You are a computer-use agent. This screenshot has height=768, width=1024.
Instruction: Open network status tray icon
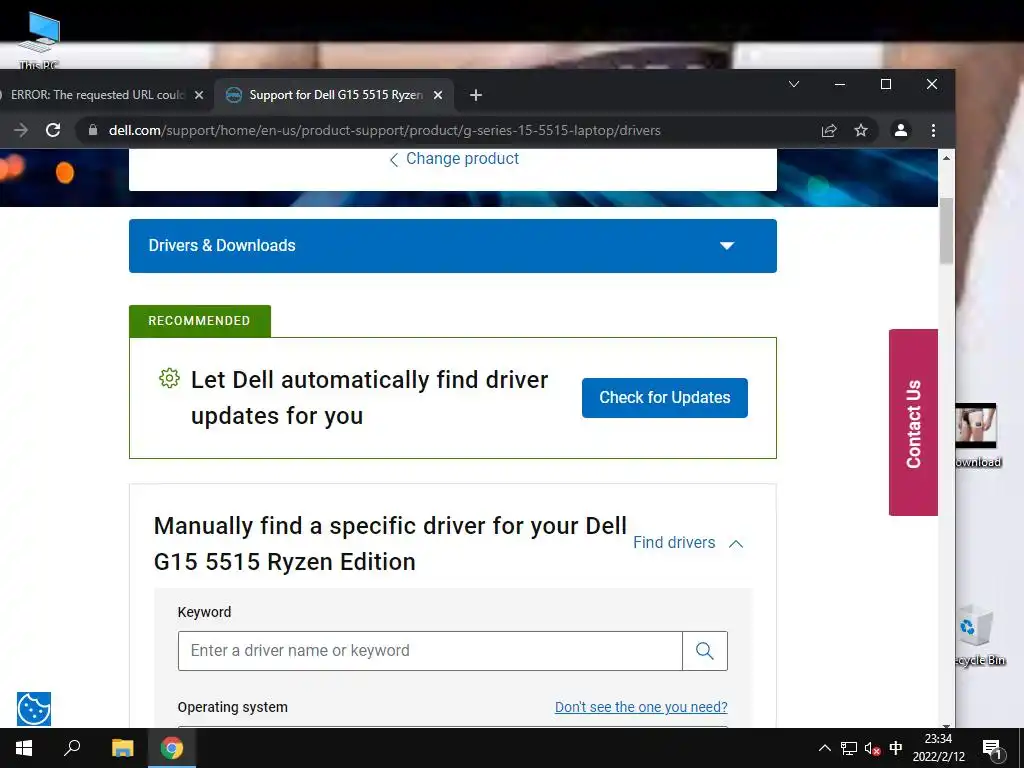pyautogui.click(x=848, y=748)
